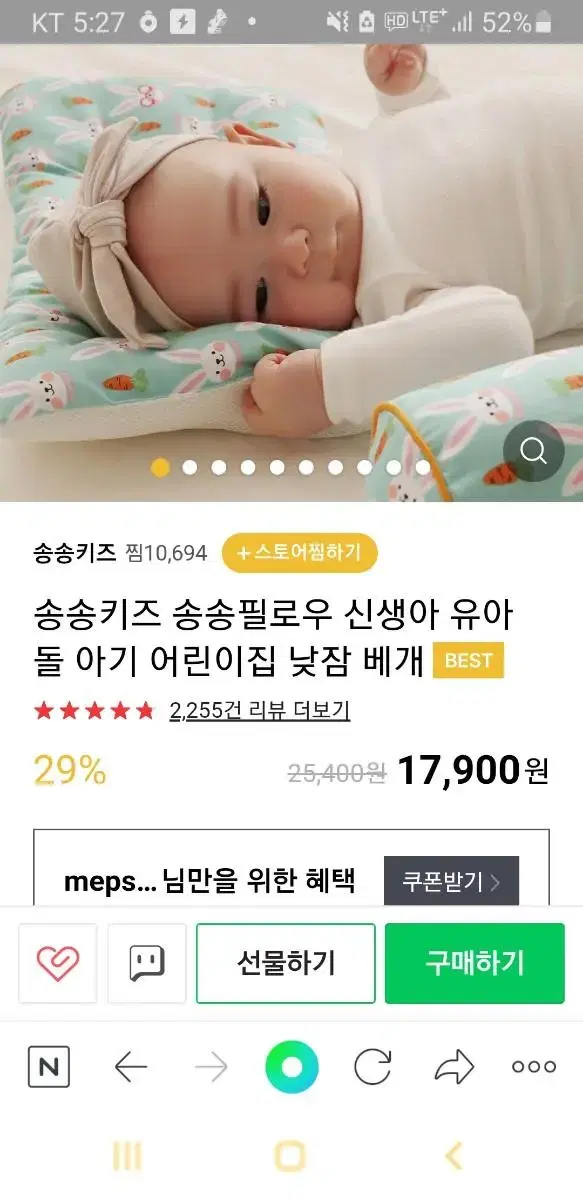Screen dimensions: 583x1200
Task: Go back with the left arrow icon
Action: point(131,1068)
